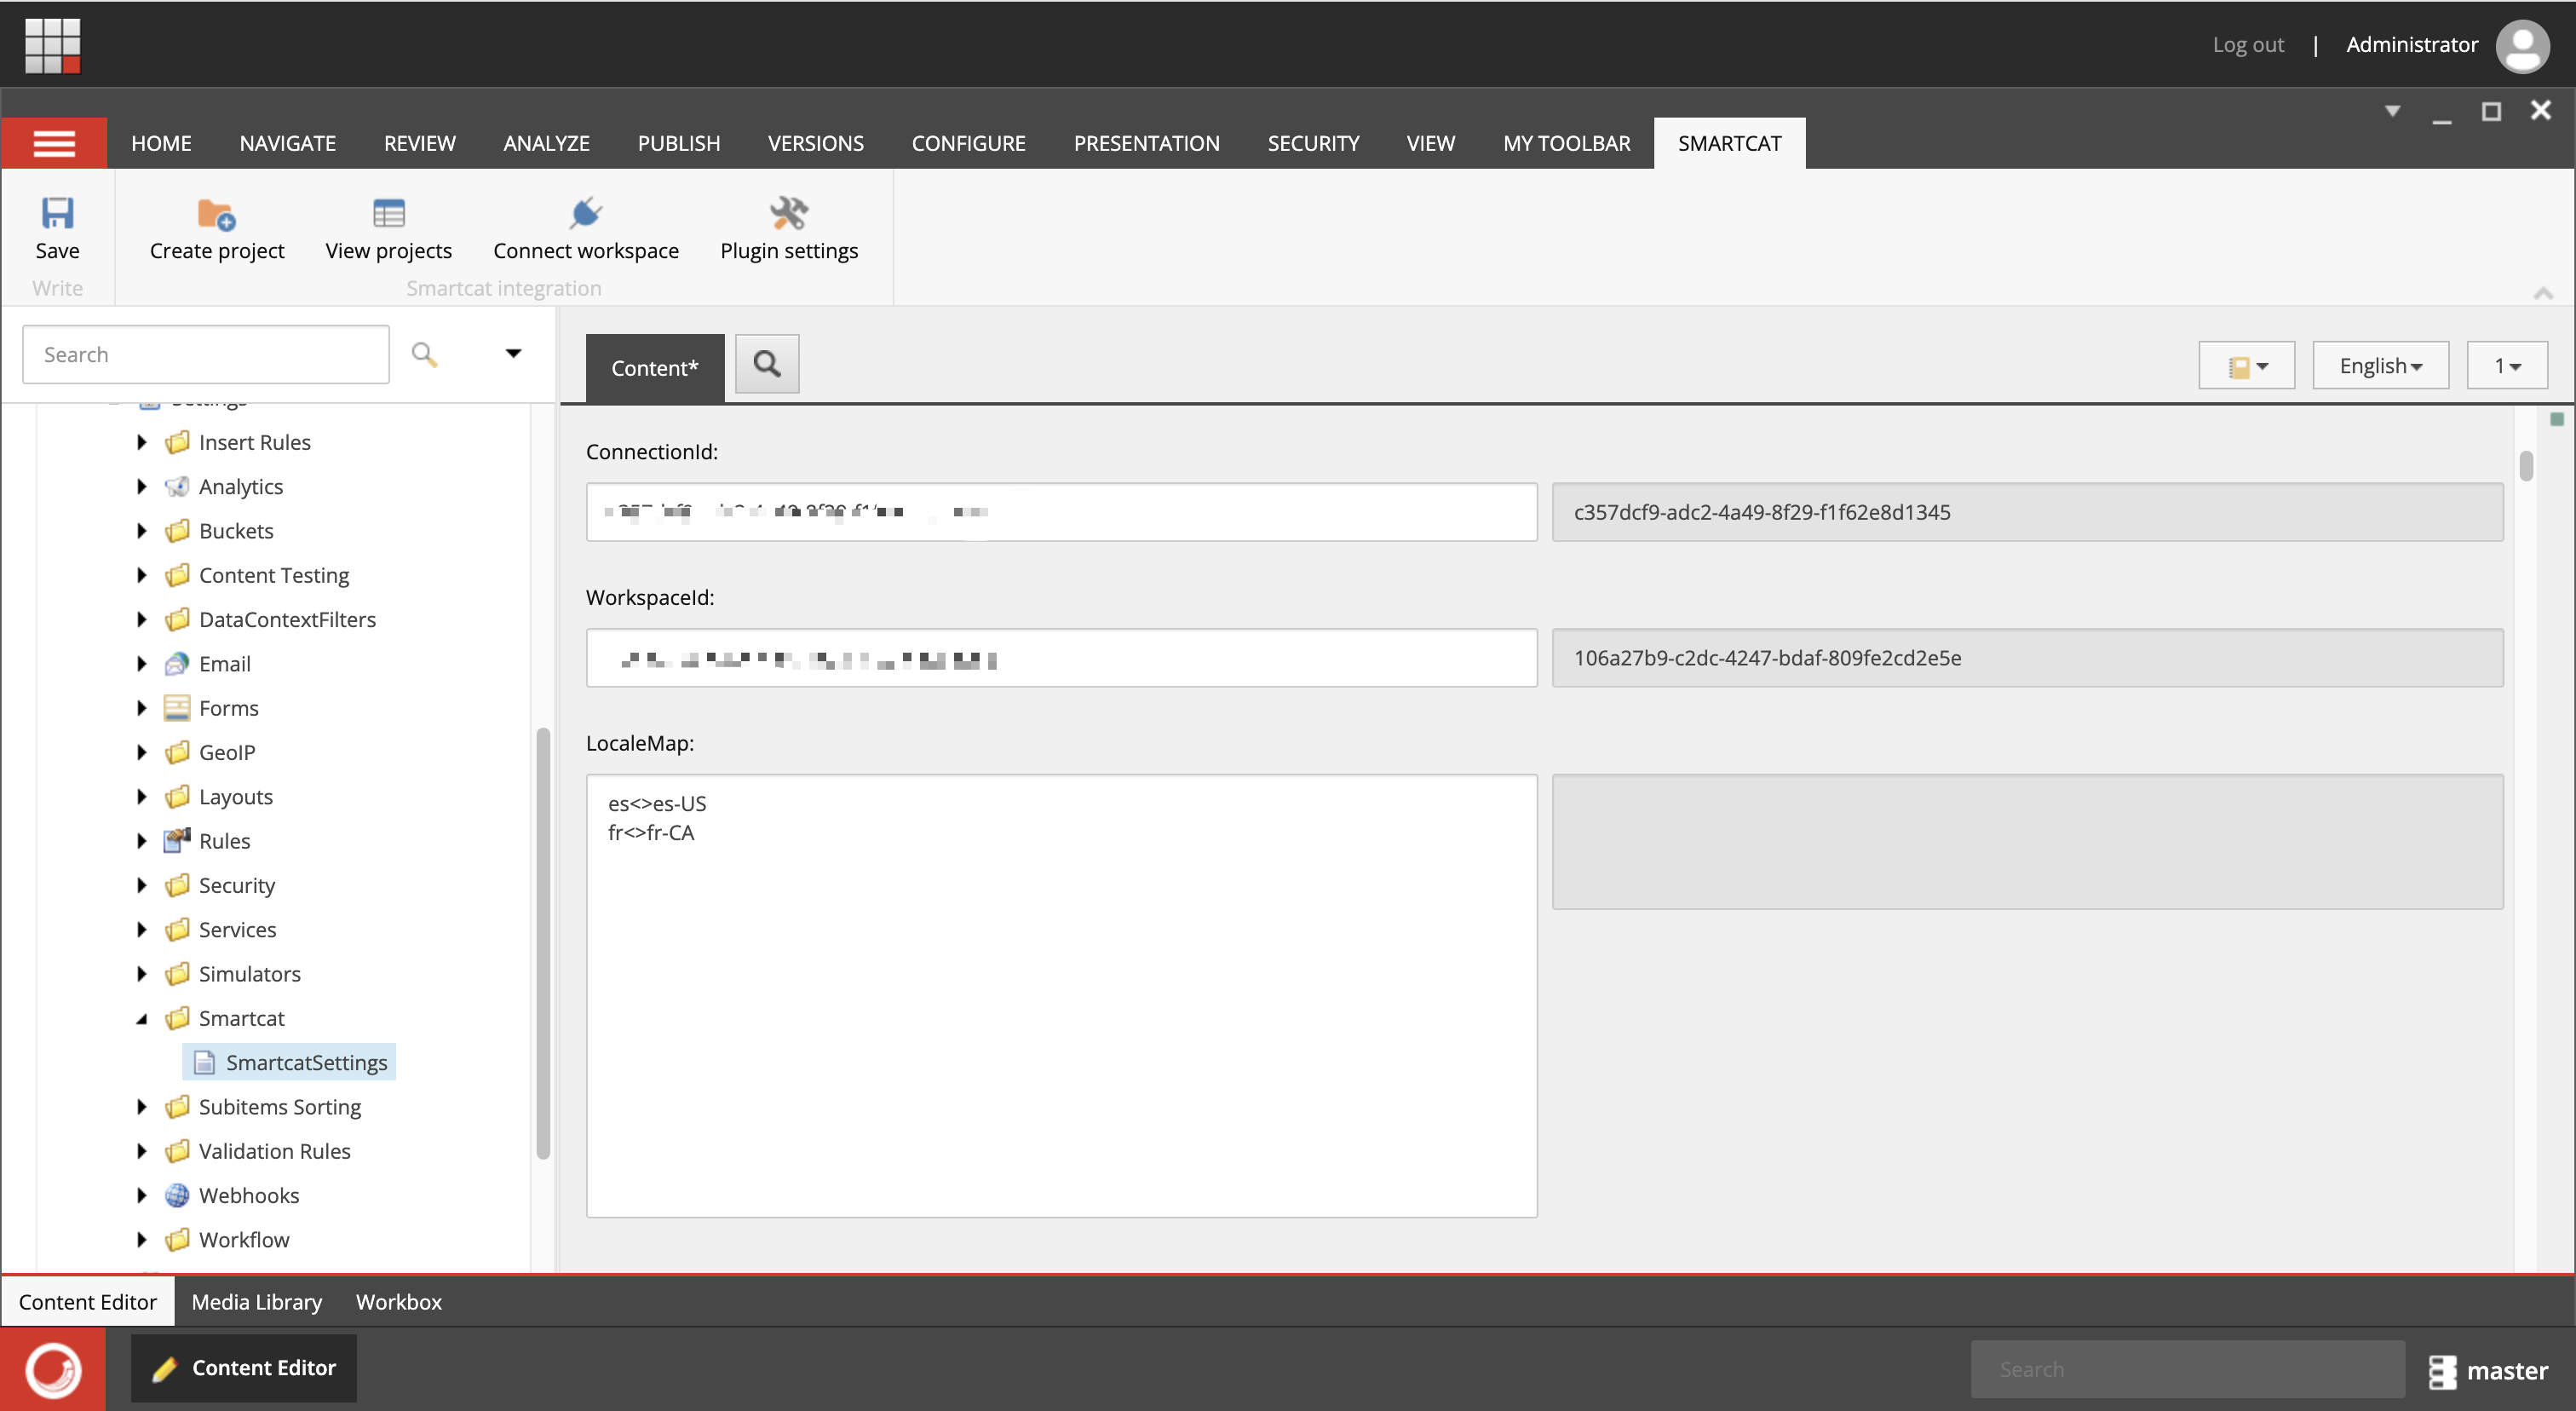Click the Rules item icon
The width and height of the screenshot is (2576, 1411).
pyautogui.click(x=177, y=841)
